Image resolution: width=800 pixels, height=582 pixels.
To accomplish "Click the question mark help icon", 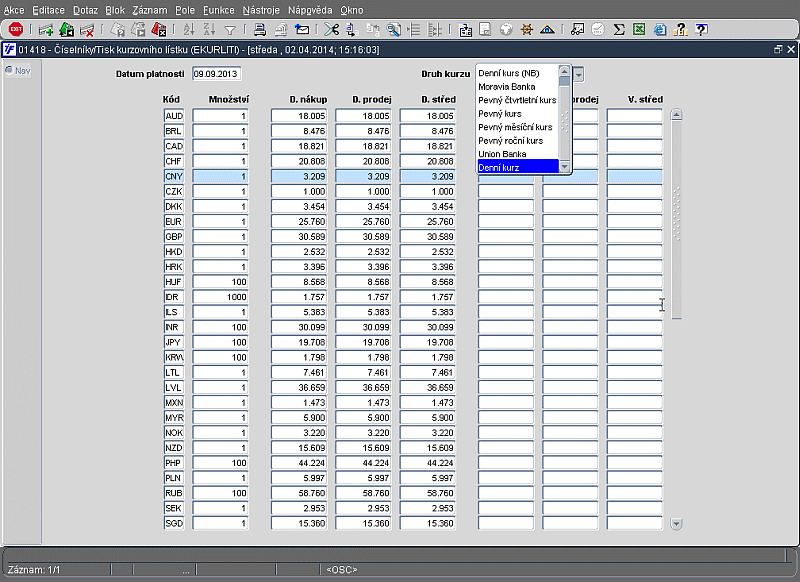I will pyautogui.click(x=701, y=30).
